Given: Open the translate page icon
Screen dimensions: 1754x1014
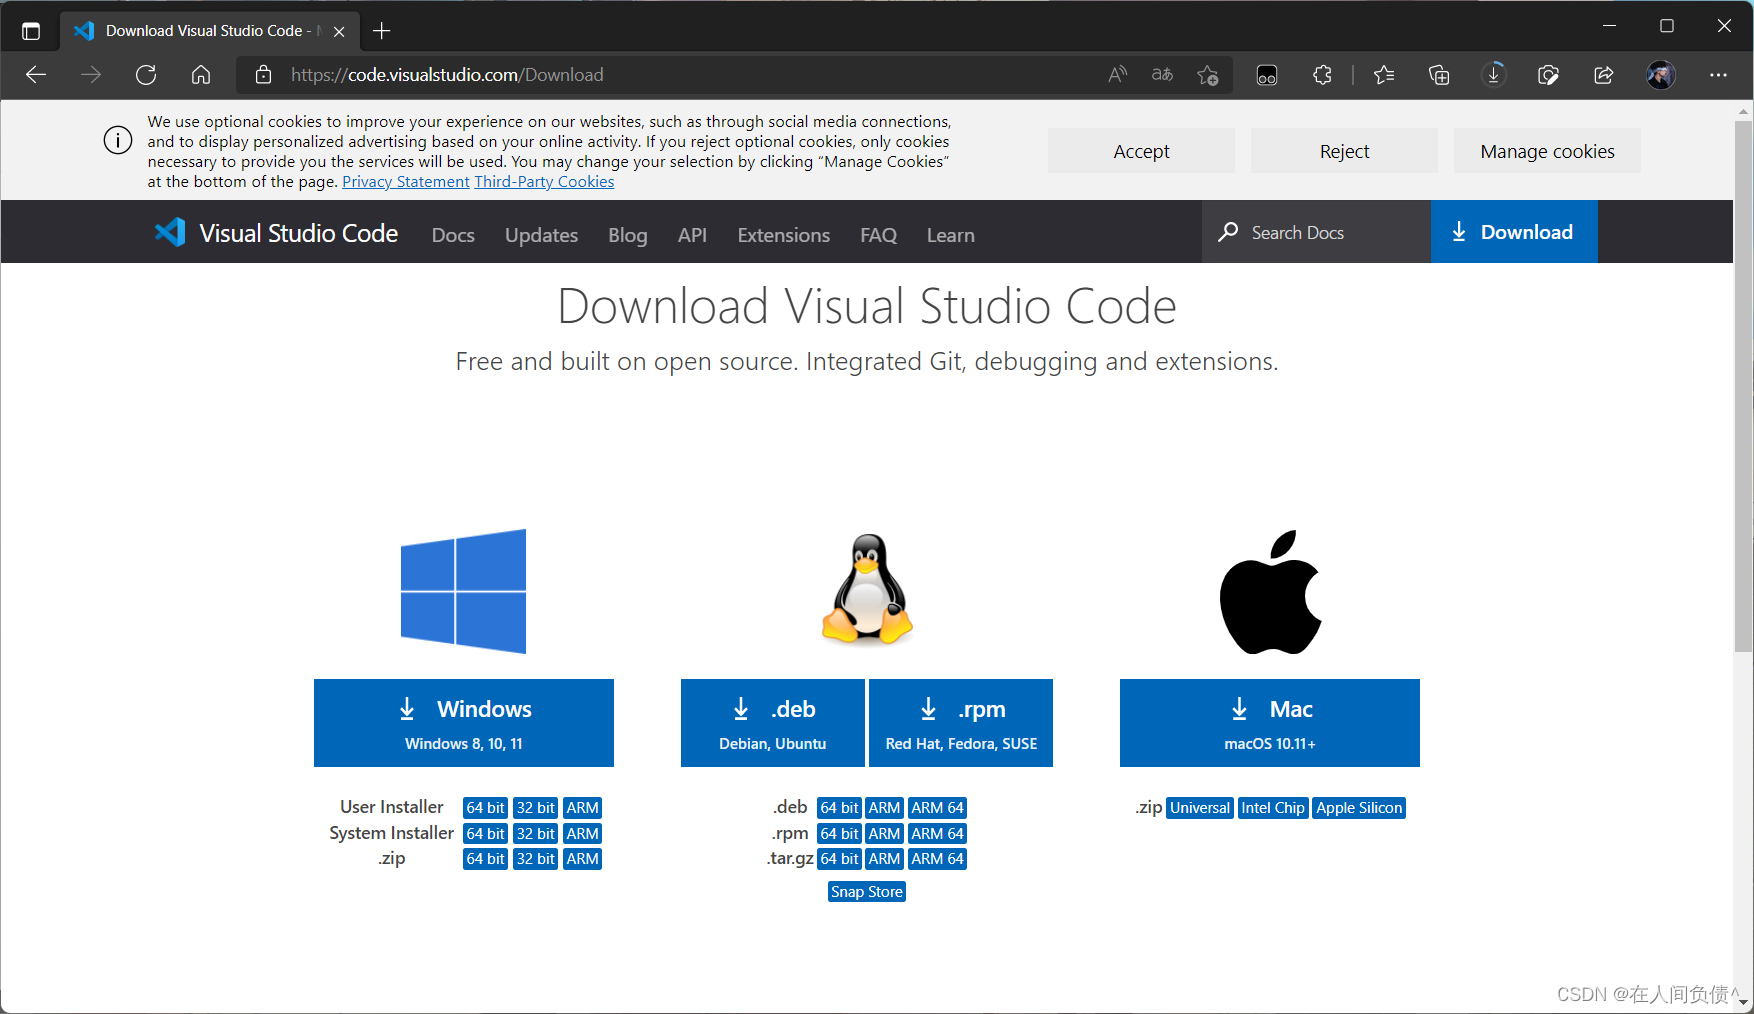Looking at the screenshot, I should pyautogui.click(x=1162, y=75).
